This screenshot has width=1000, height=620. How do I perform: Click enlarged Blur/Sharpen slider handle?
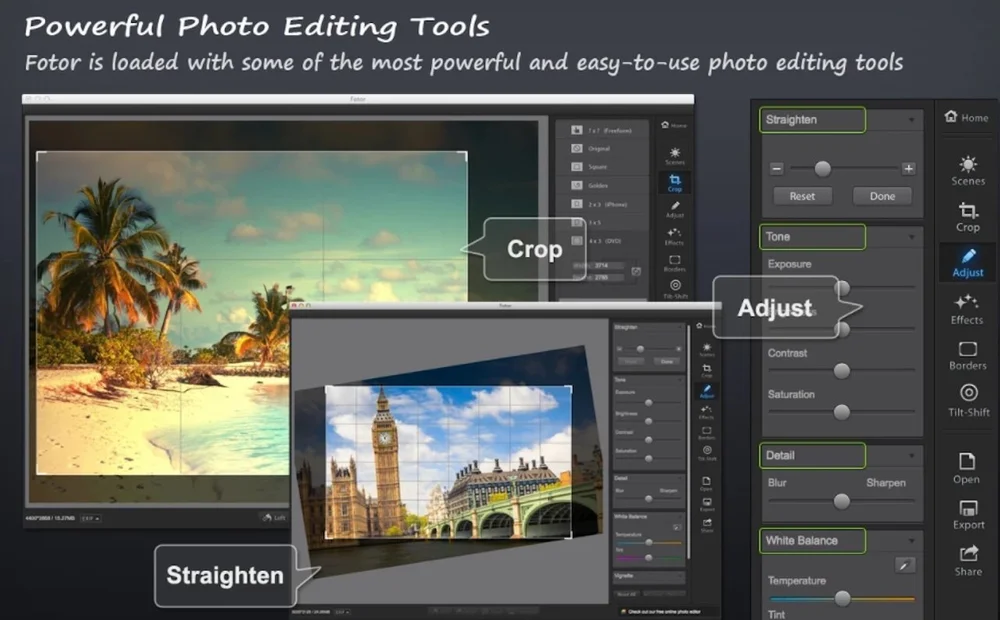click(842, 501)
